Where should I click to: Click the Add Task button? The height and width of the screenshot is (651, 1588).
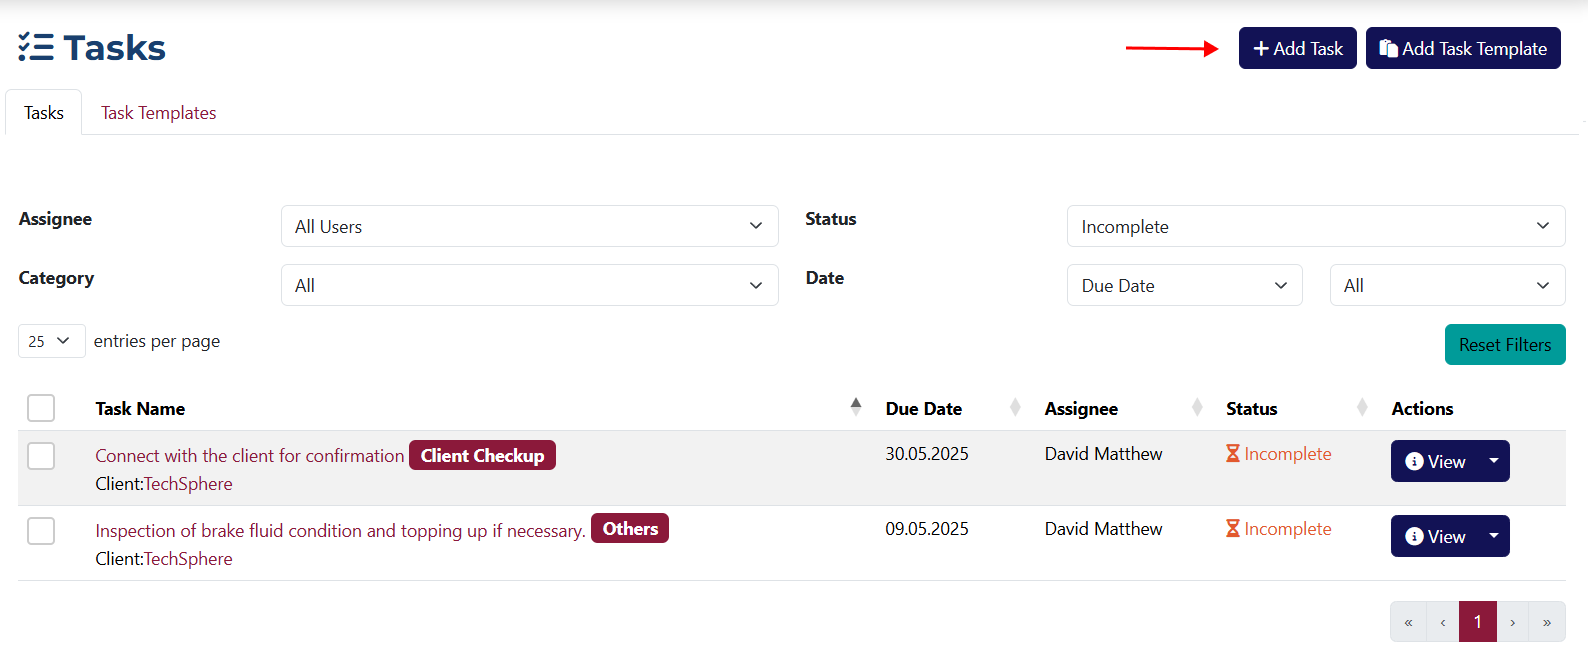click(1297, 48)
